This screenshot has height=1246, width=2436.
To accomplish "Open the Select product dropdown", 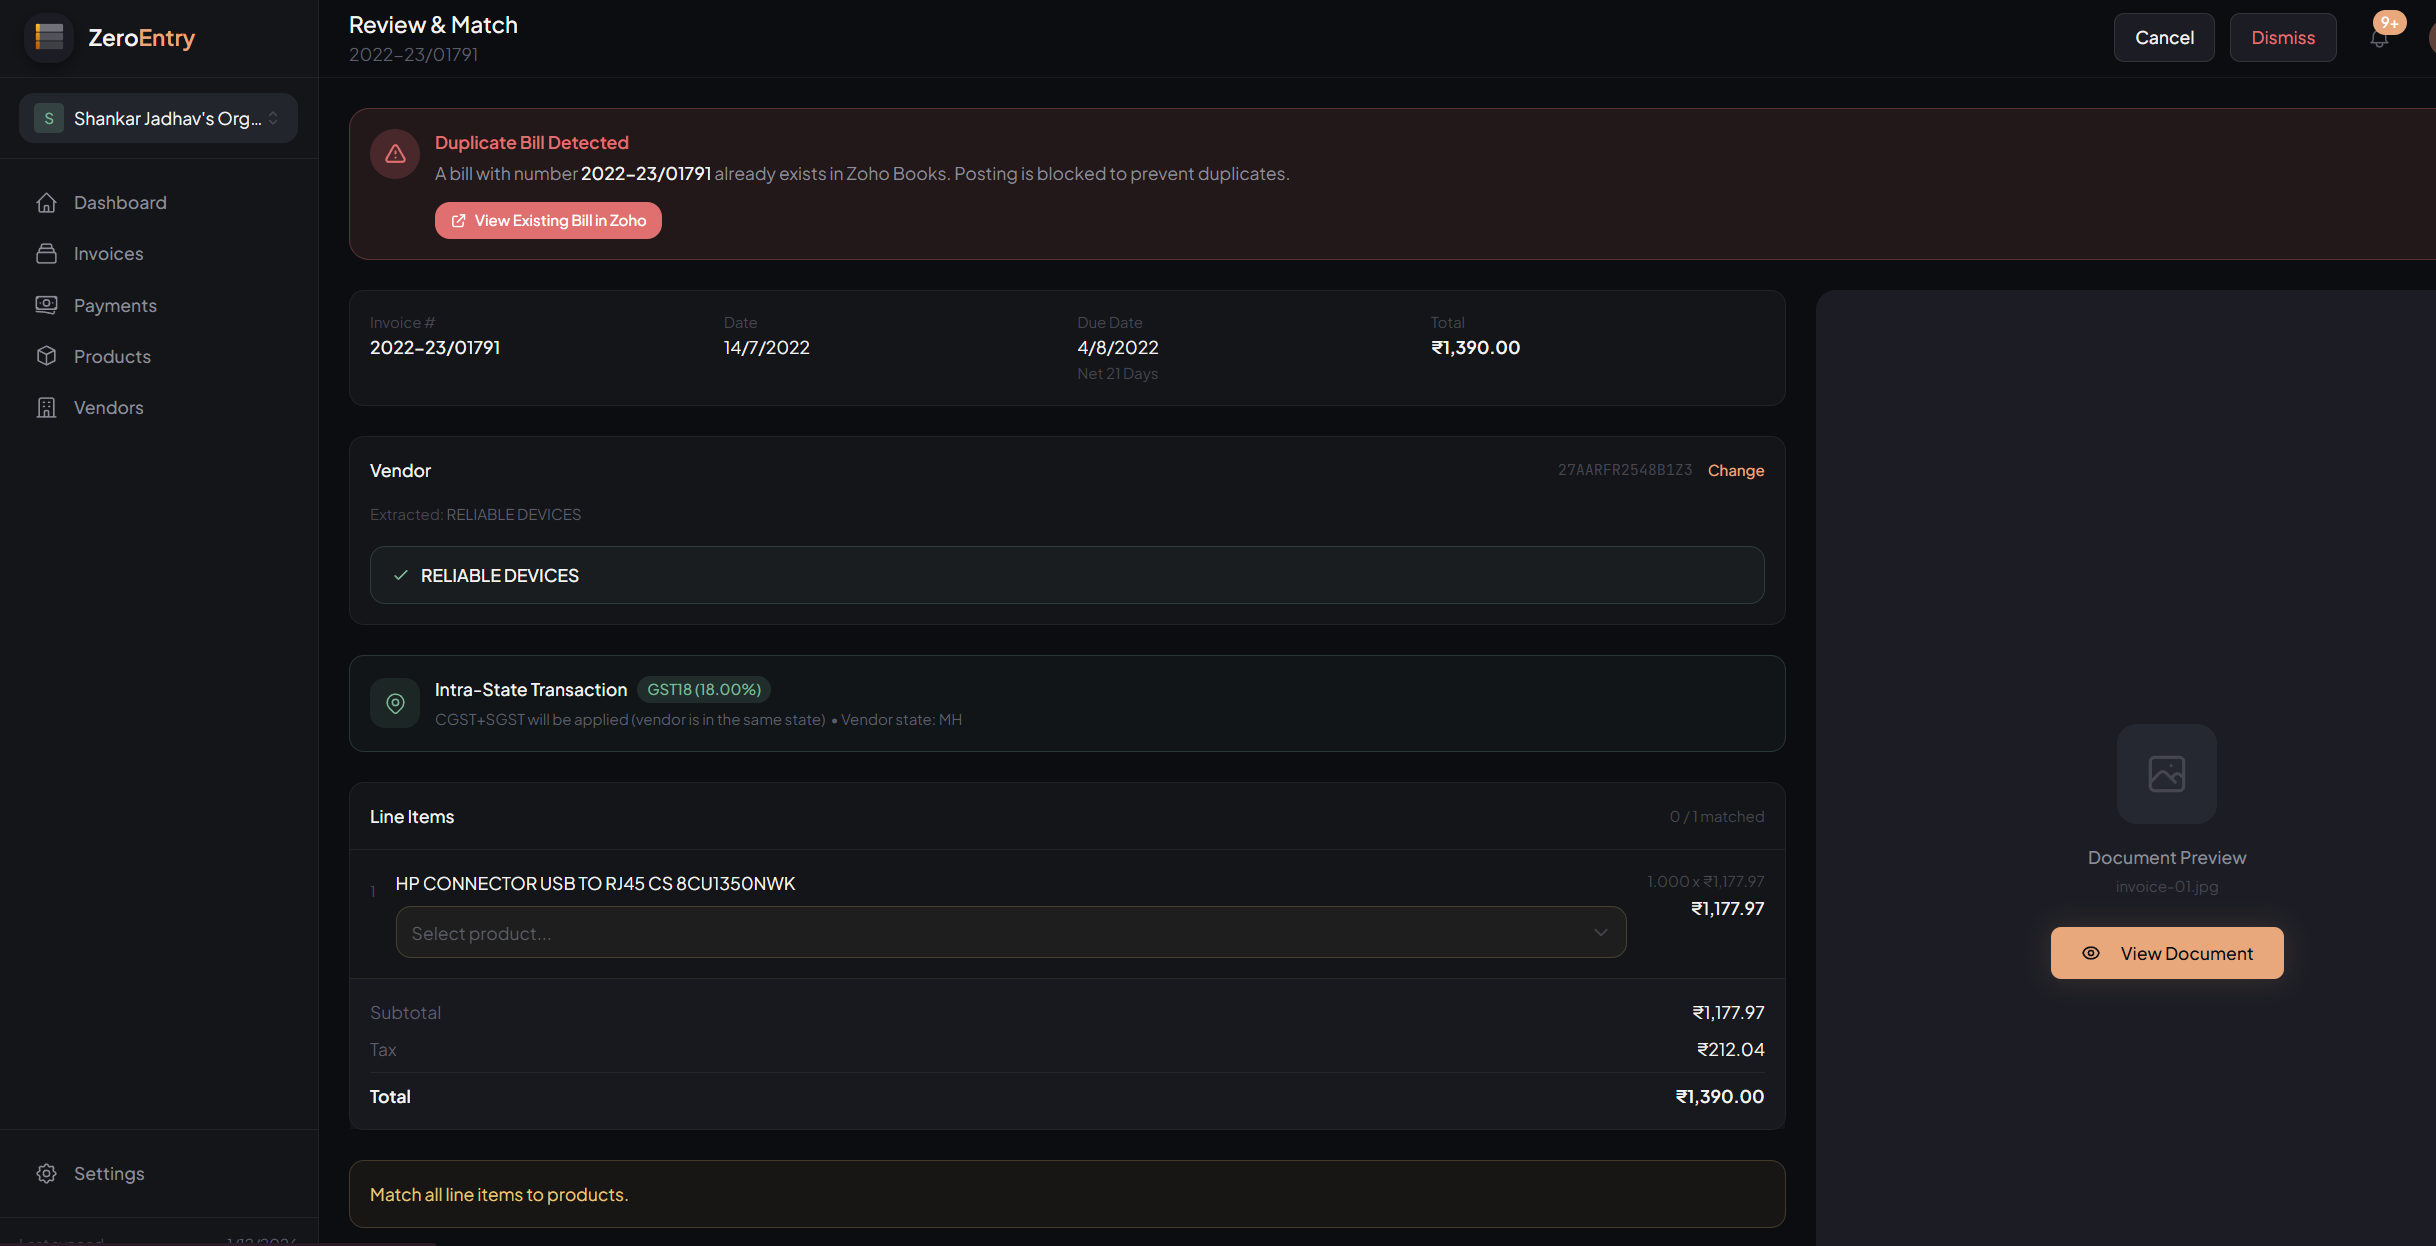I will pos(1010,932).
